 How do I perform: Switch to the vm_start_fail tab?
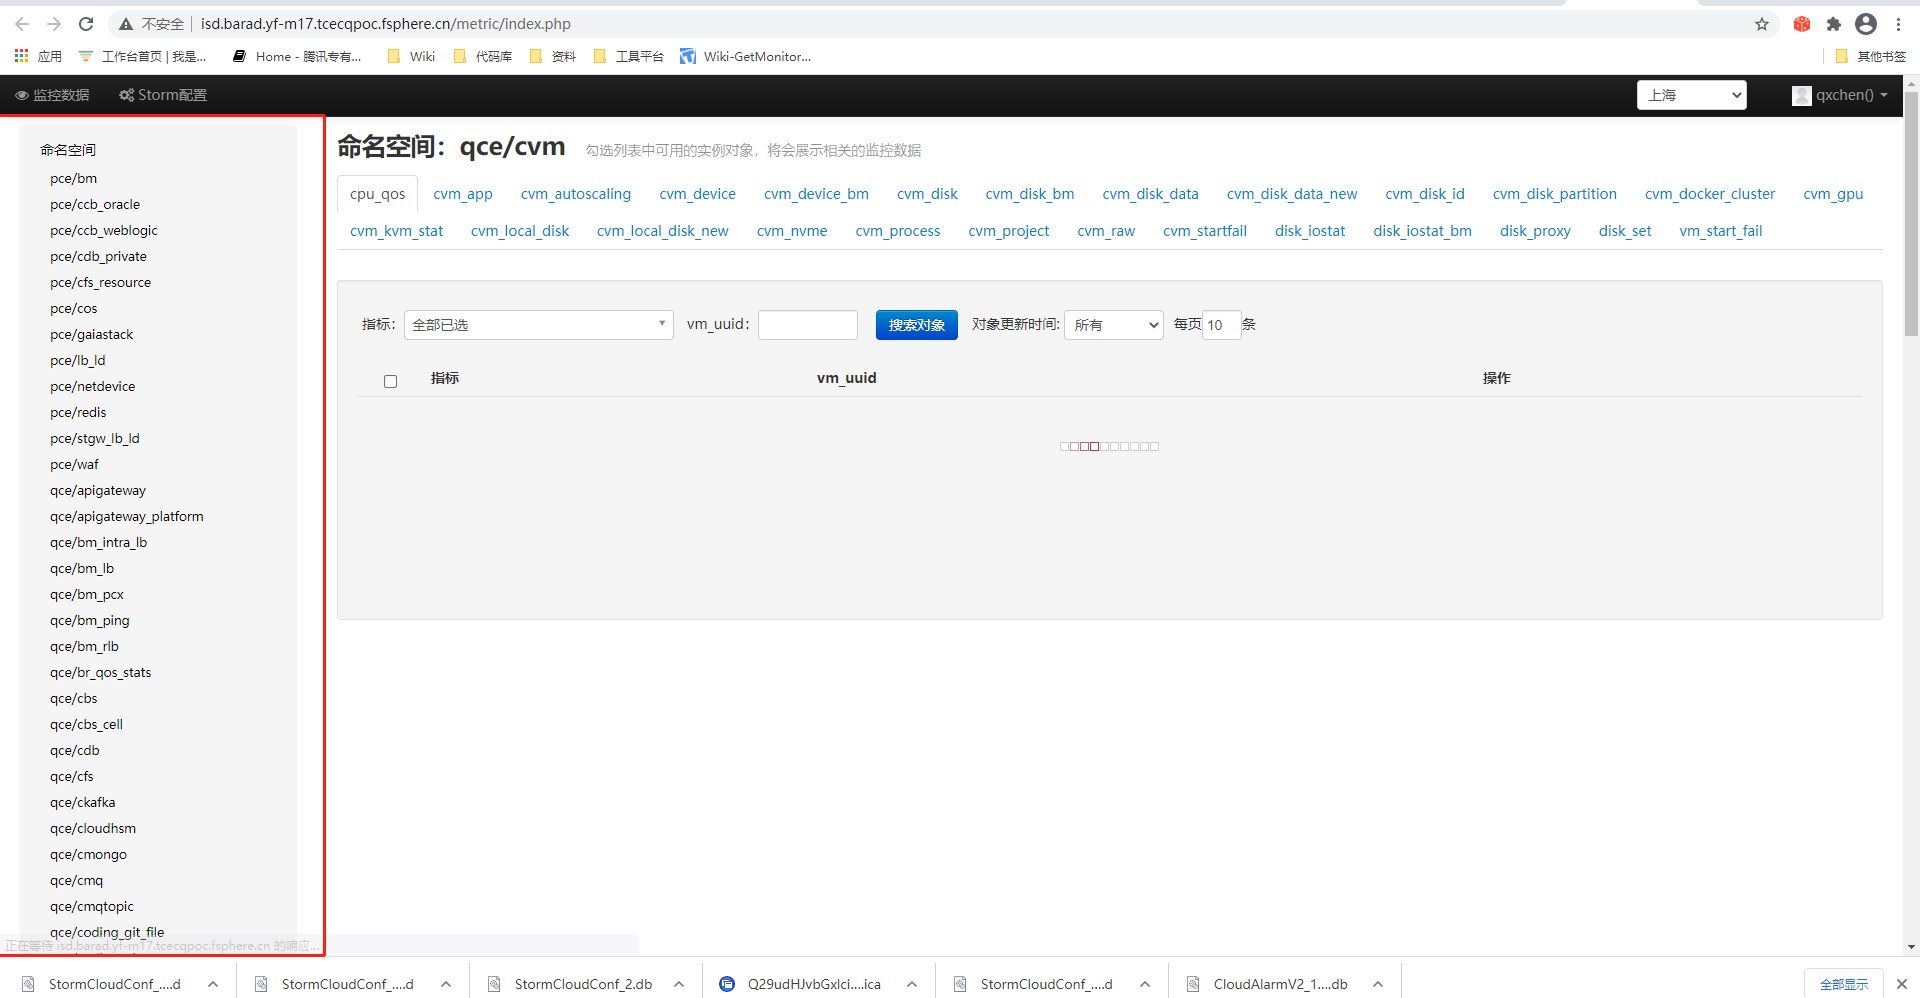1721,231
